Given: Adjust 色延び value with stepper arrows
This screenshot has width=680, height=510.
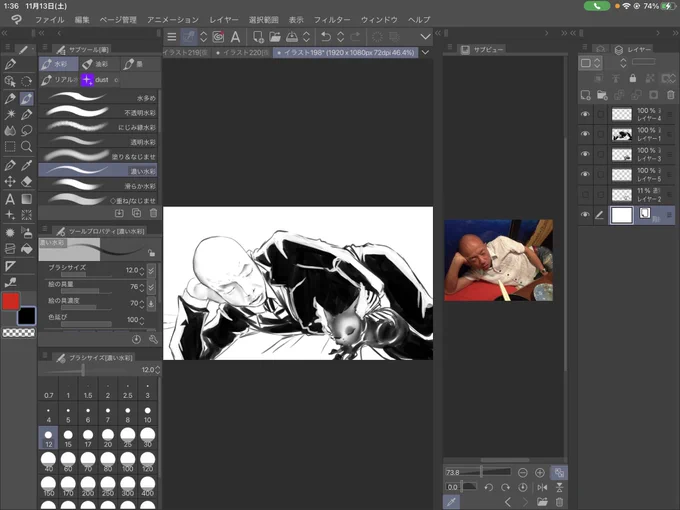Looking at the screenshot, I should [x=141, y=320].
